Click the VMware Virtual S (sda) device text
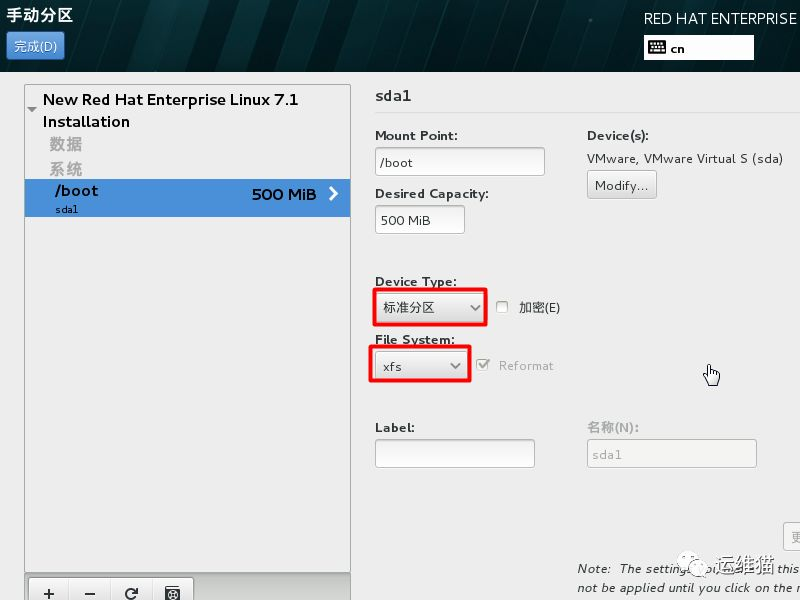Viewport: 800px width, 600px height. pos(685,159)
